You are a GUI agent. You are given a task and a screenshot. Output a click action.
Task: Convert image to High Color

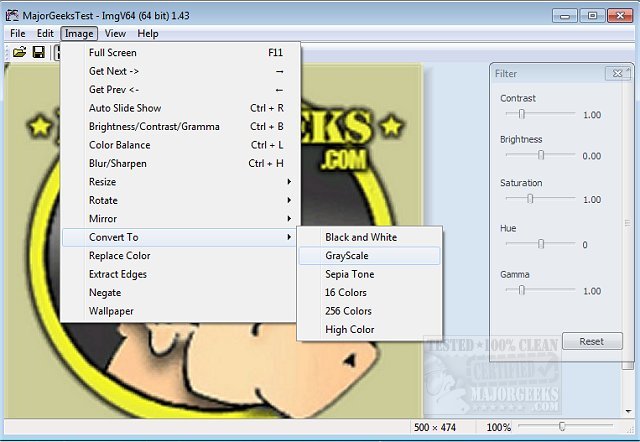tap(369, 329)
